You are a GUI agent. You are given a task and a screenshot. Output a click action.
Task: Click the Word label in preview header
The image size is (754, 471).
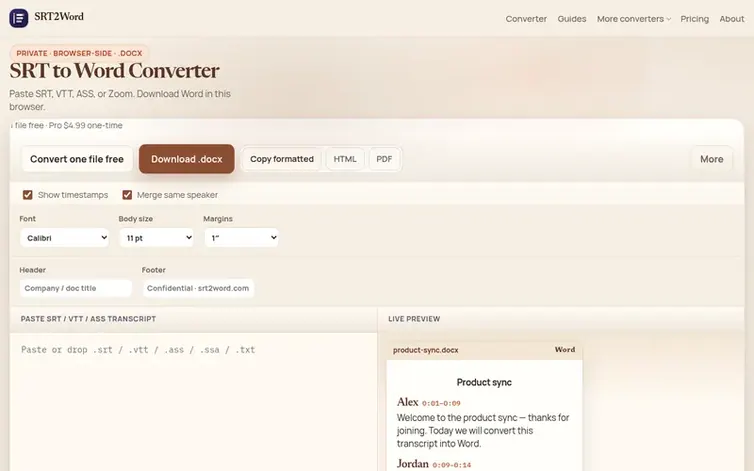(565, 350)
